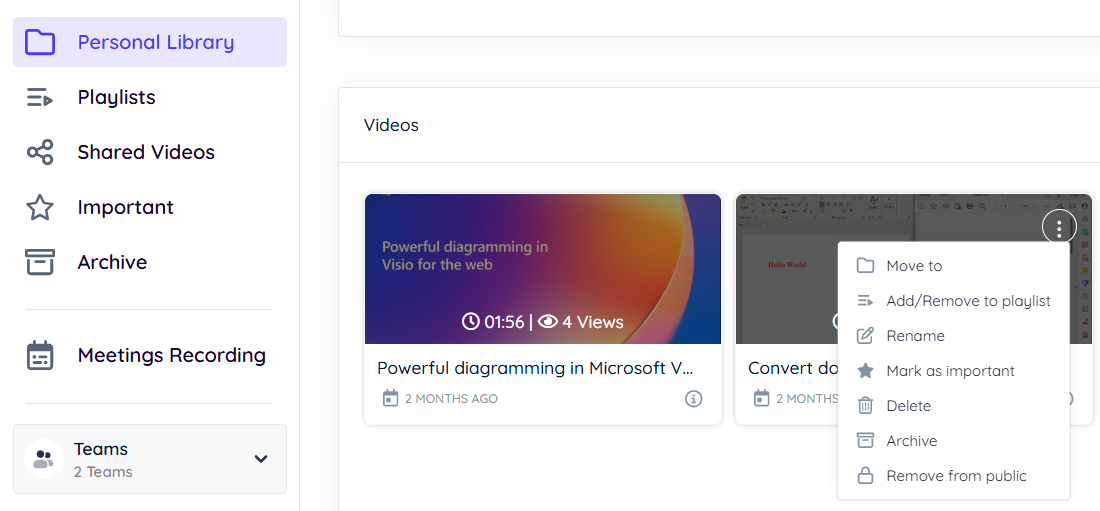This screenshot has width=1100, height=511.
Task: Select Mark as important option
Action: coord(954,371)
